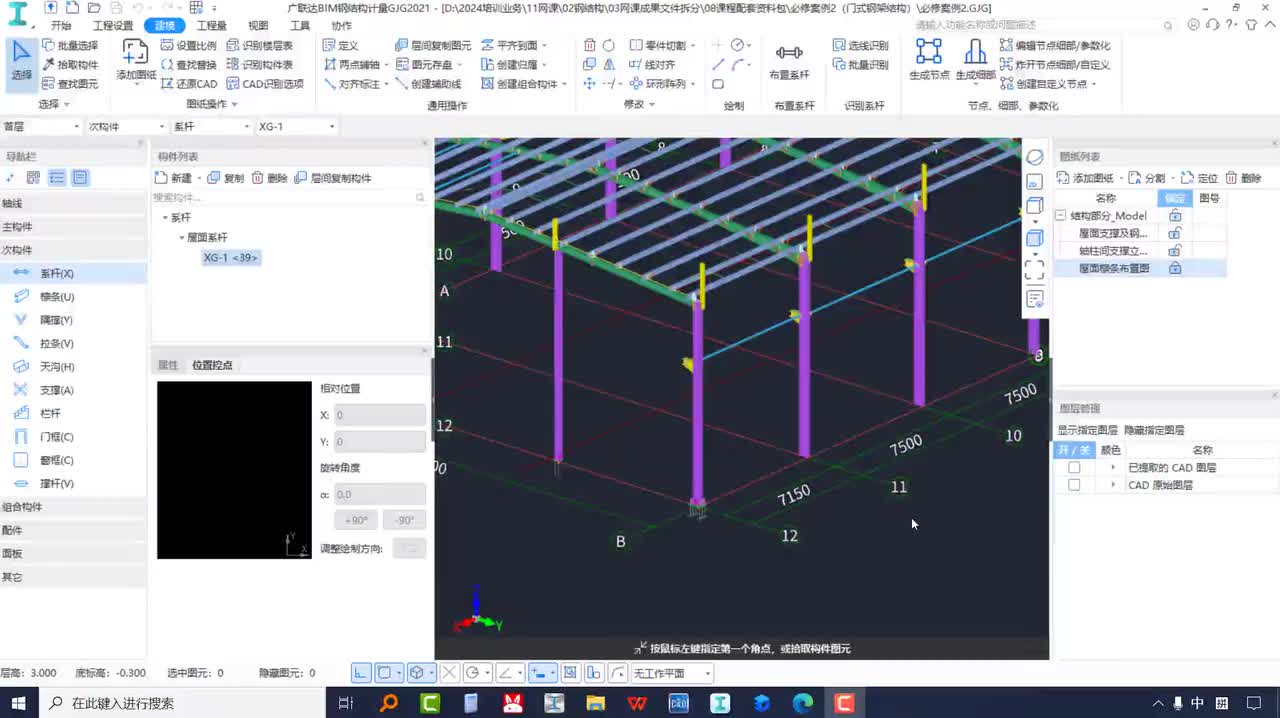Click 识别楼层表 identify floor table
Screen dimensions: 1280x718
point(260,45)
